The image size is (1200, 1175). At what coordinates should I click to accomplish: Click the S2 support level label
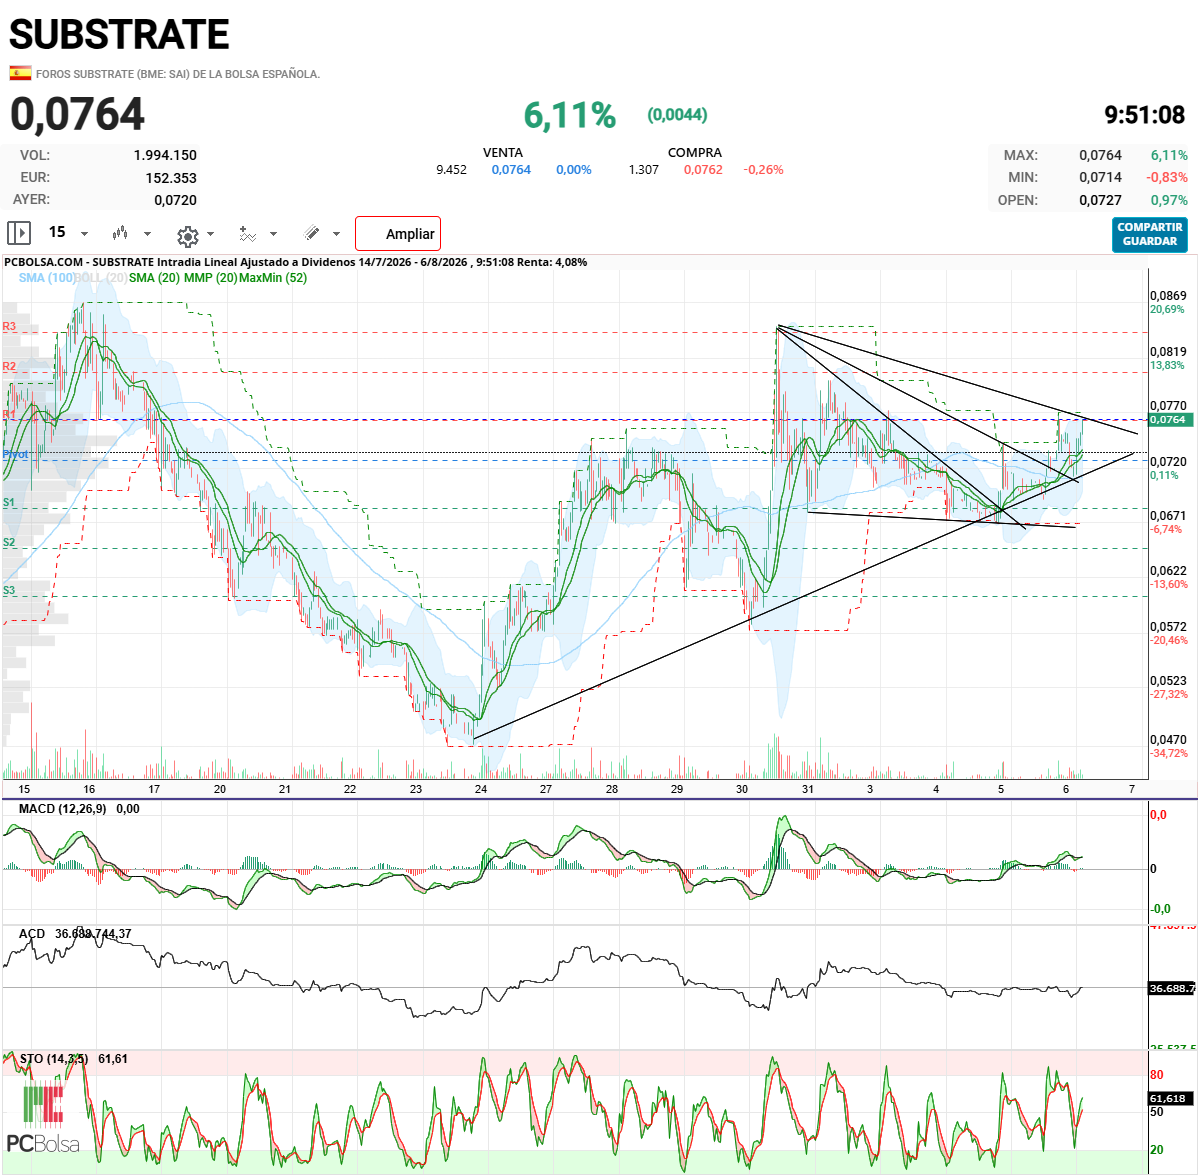click(9, 543)
